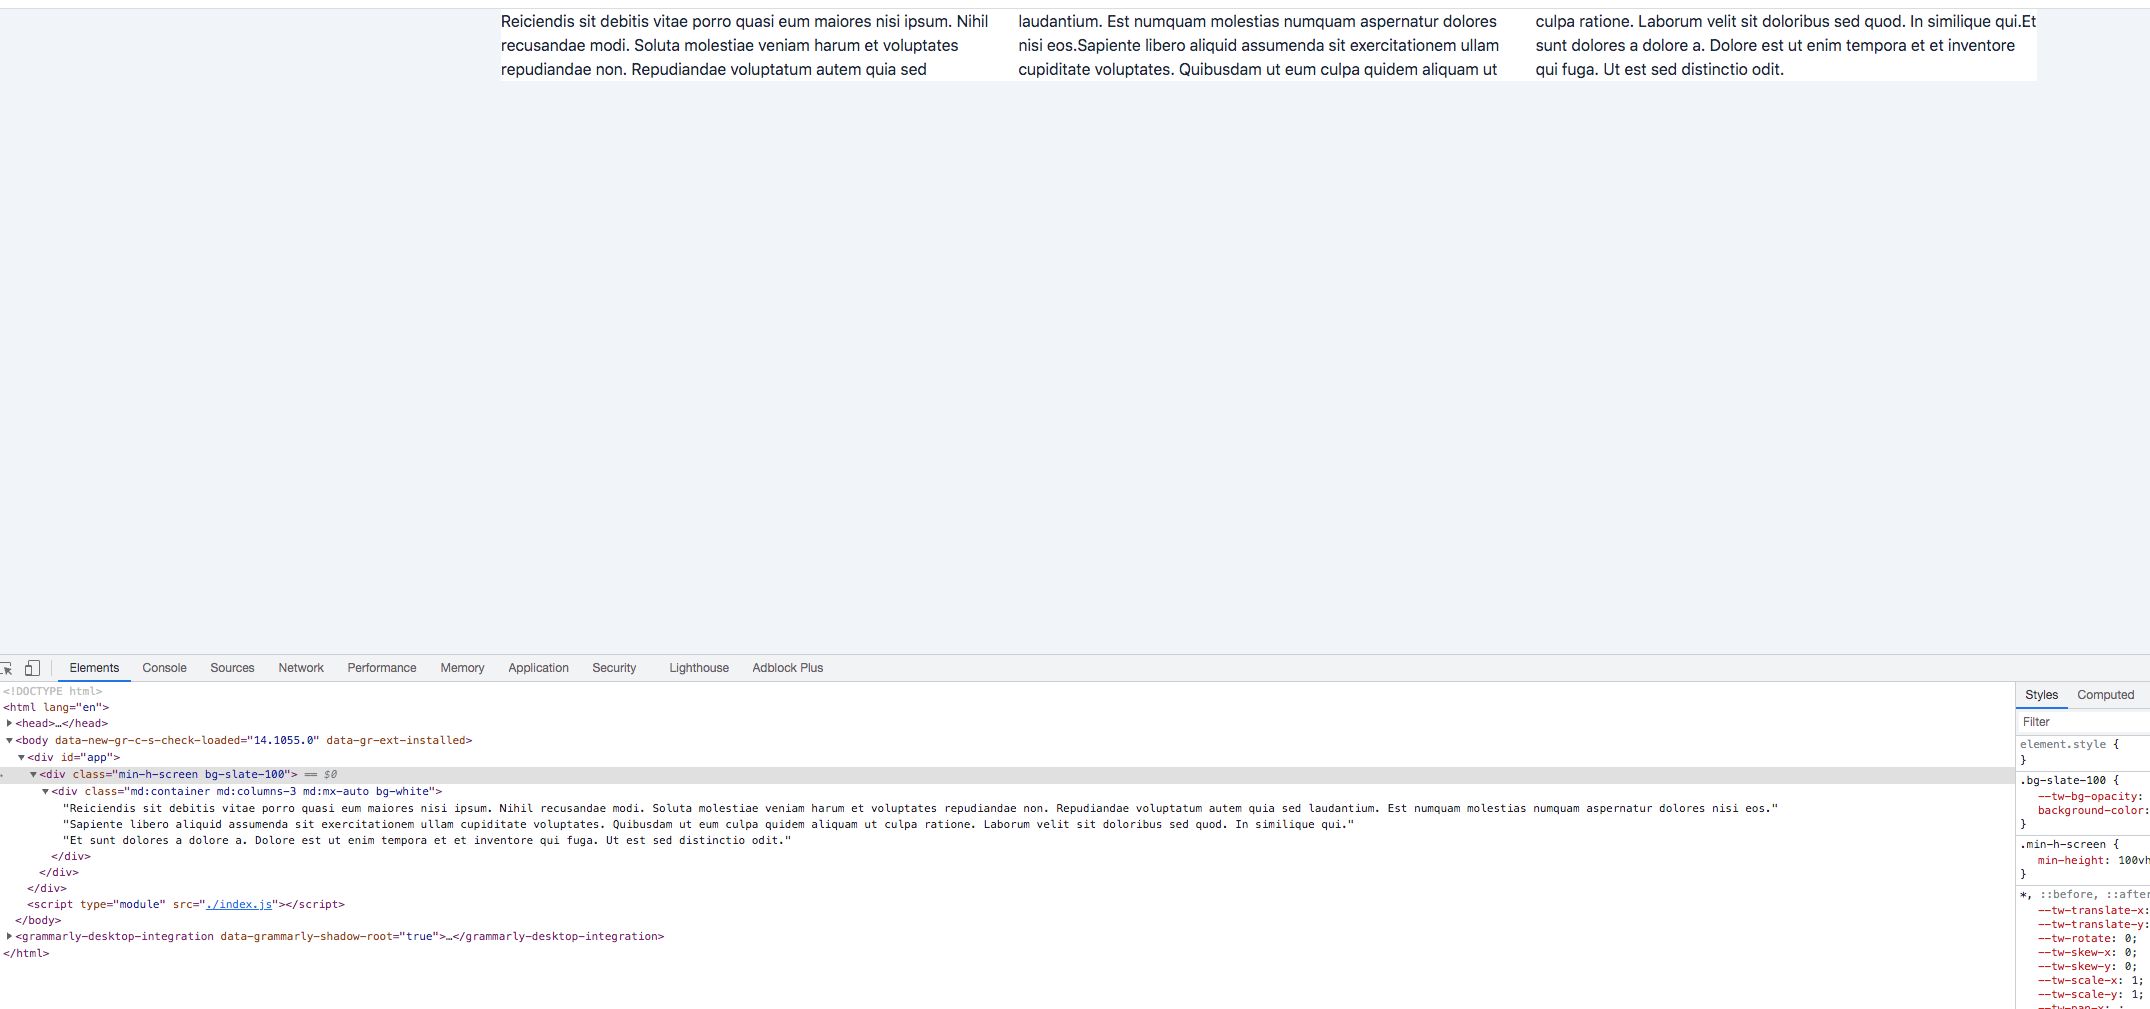The width and height of the screenshot is (2150, 1009).
Task: Select the Inspect element icon
Action: click(x=9, y=667)
